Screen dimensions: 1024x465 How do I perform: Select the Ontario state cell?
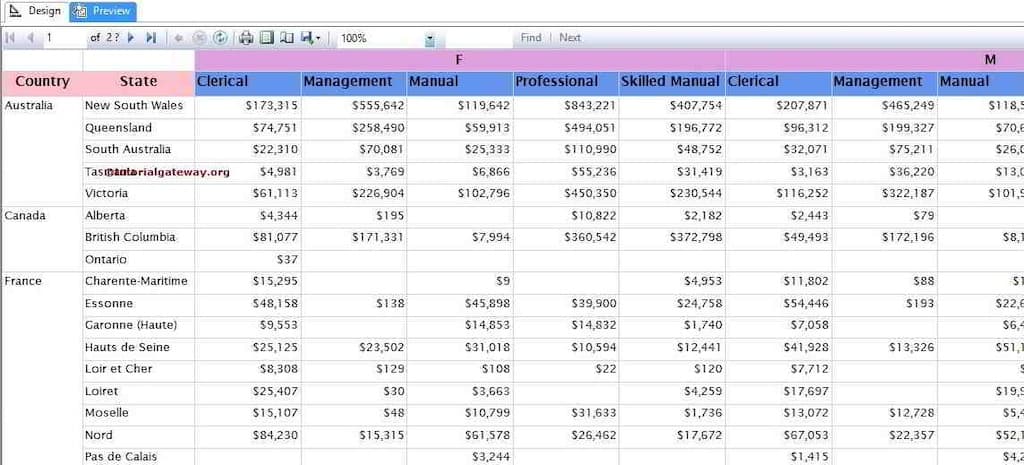coord(138,260)
